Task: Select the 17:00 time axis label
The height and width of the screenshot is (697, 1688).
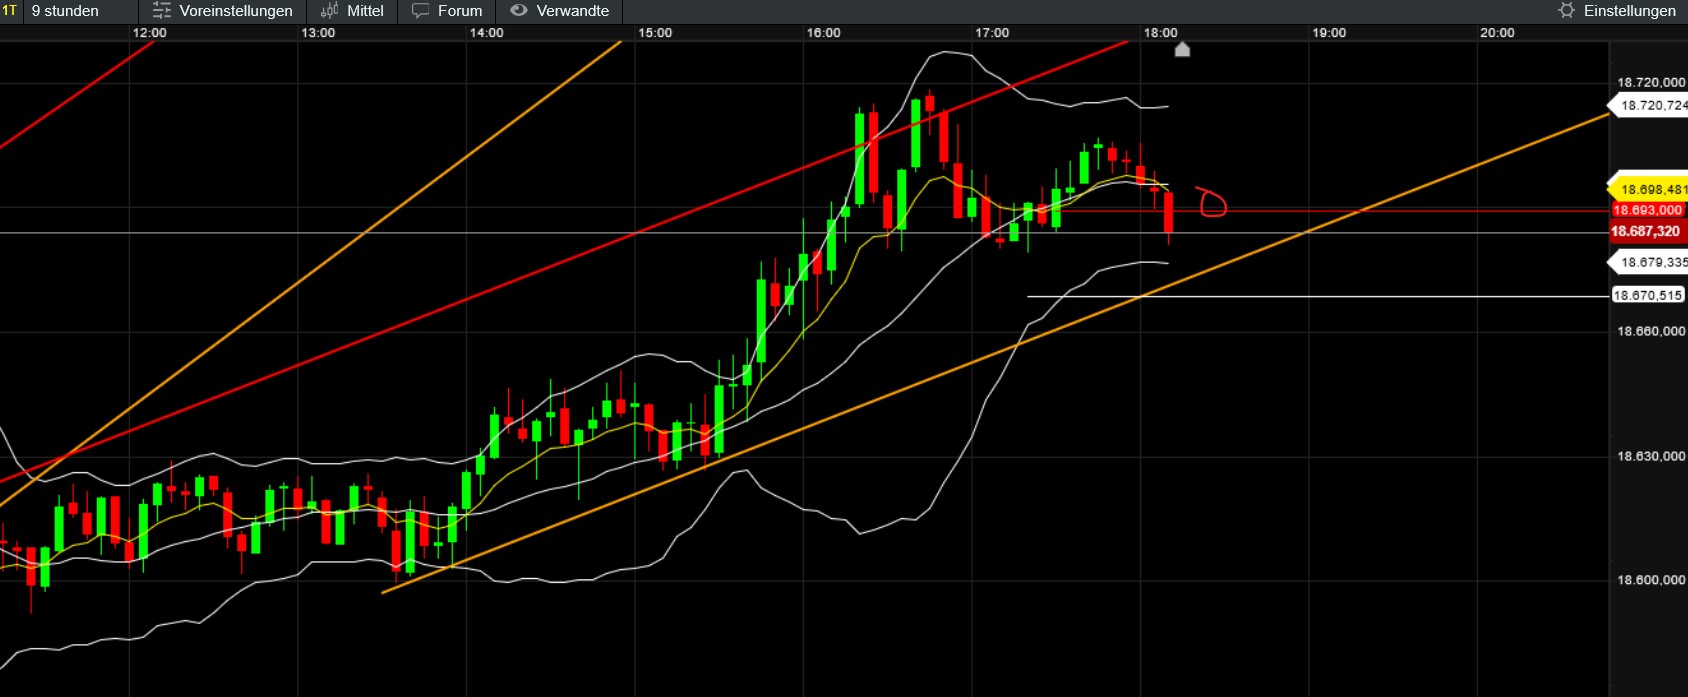Action: [x=992, y=33]
